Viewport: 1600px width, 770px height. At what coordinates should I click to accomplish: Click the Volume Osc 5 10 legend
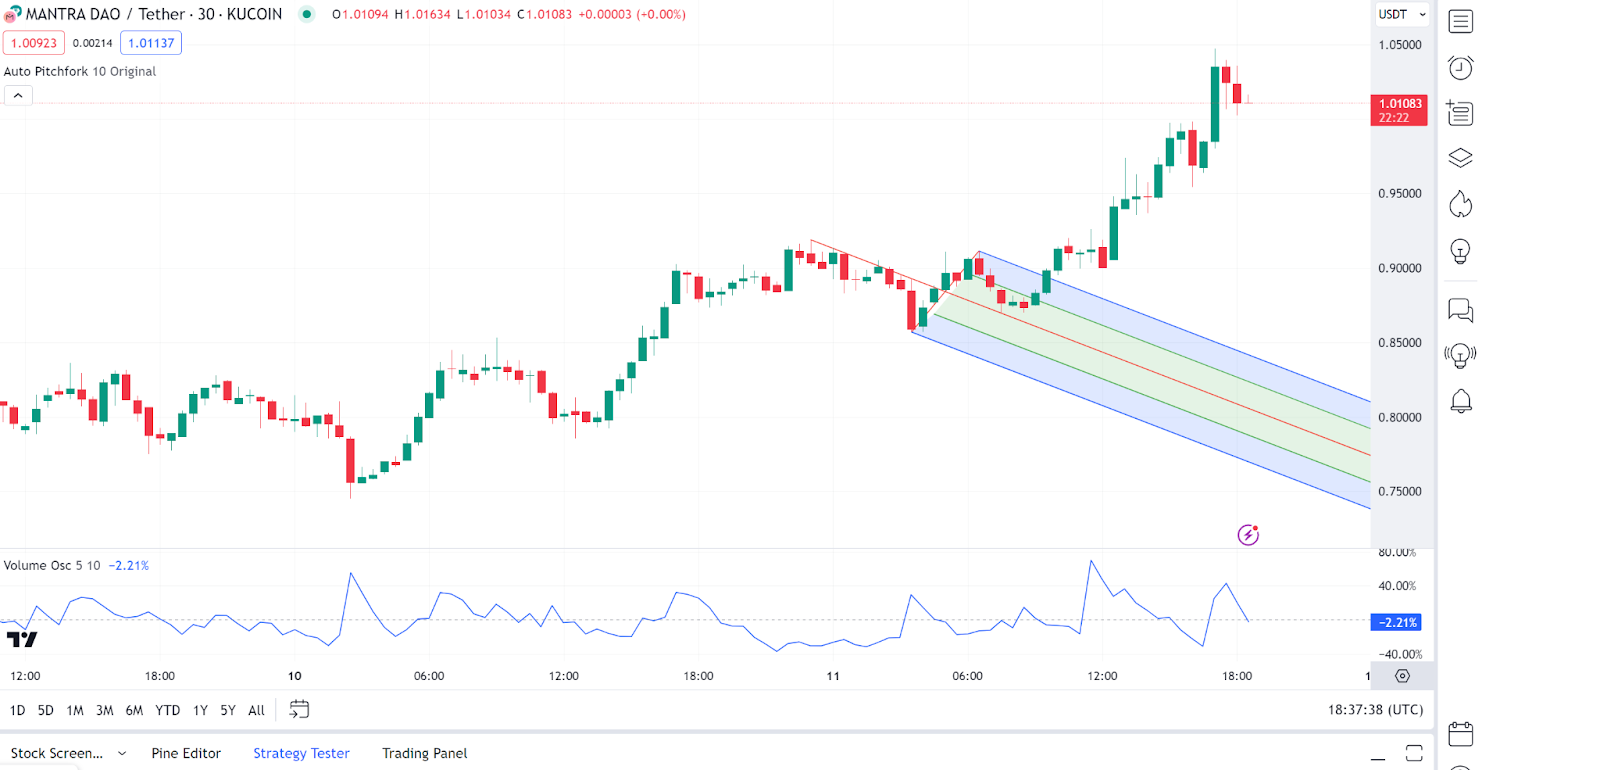coord(52,565)
